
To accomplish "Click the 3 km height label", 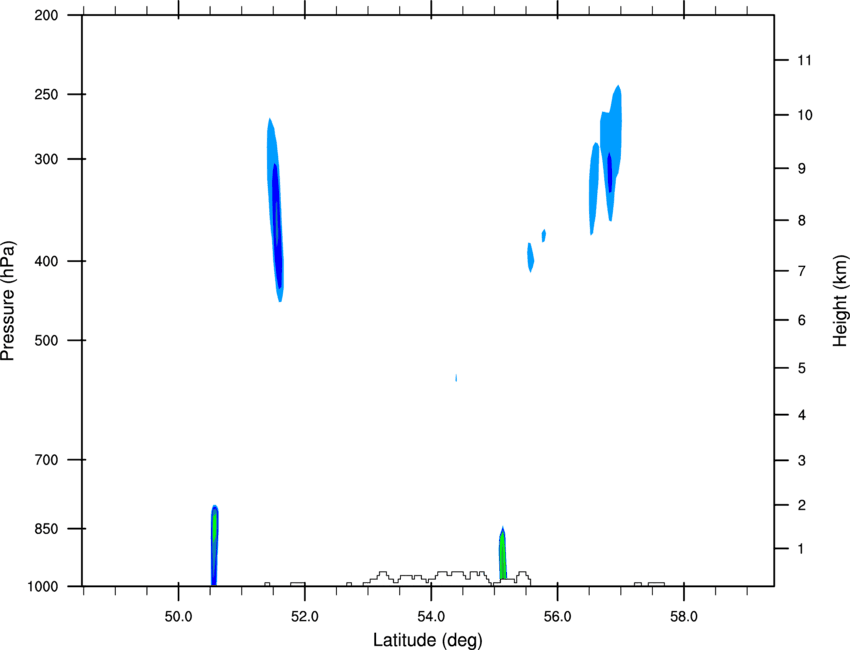I will pyautogui.click(x=801, y=460).
